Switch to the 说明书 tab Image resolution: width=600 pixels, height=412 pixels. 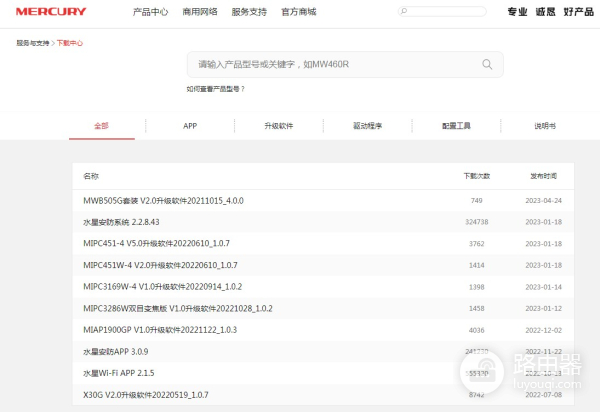tap(545, 126)
